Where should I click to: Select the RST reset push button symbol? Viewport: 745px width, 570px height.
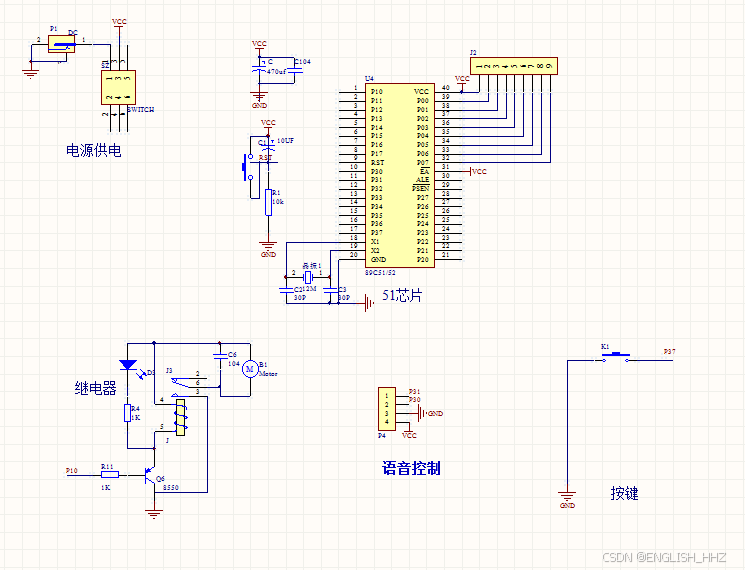pos(247,167)
